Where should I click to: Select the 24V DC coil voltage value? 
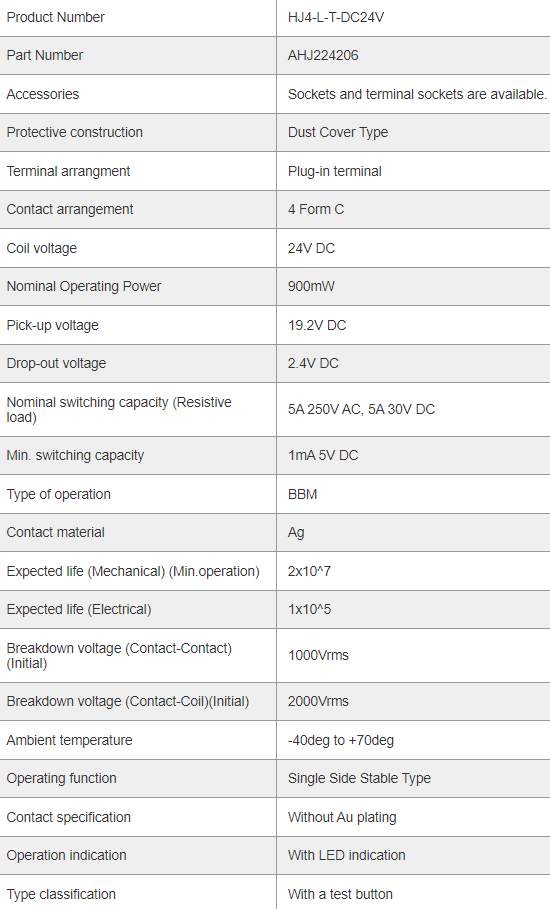[x=311, y=248]
